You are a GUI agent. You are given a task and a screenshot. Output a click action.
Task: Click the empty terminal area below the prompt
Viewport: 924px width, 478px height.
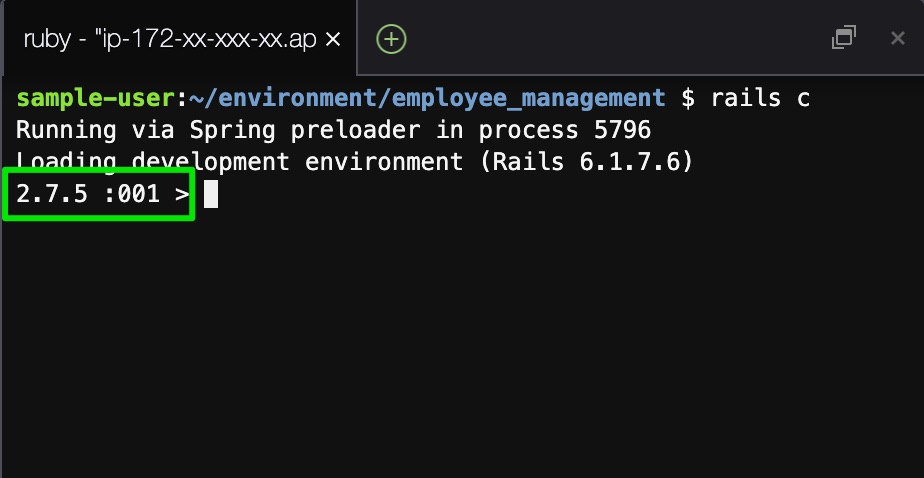(x=460, y=340)
